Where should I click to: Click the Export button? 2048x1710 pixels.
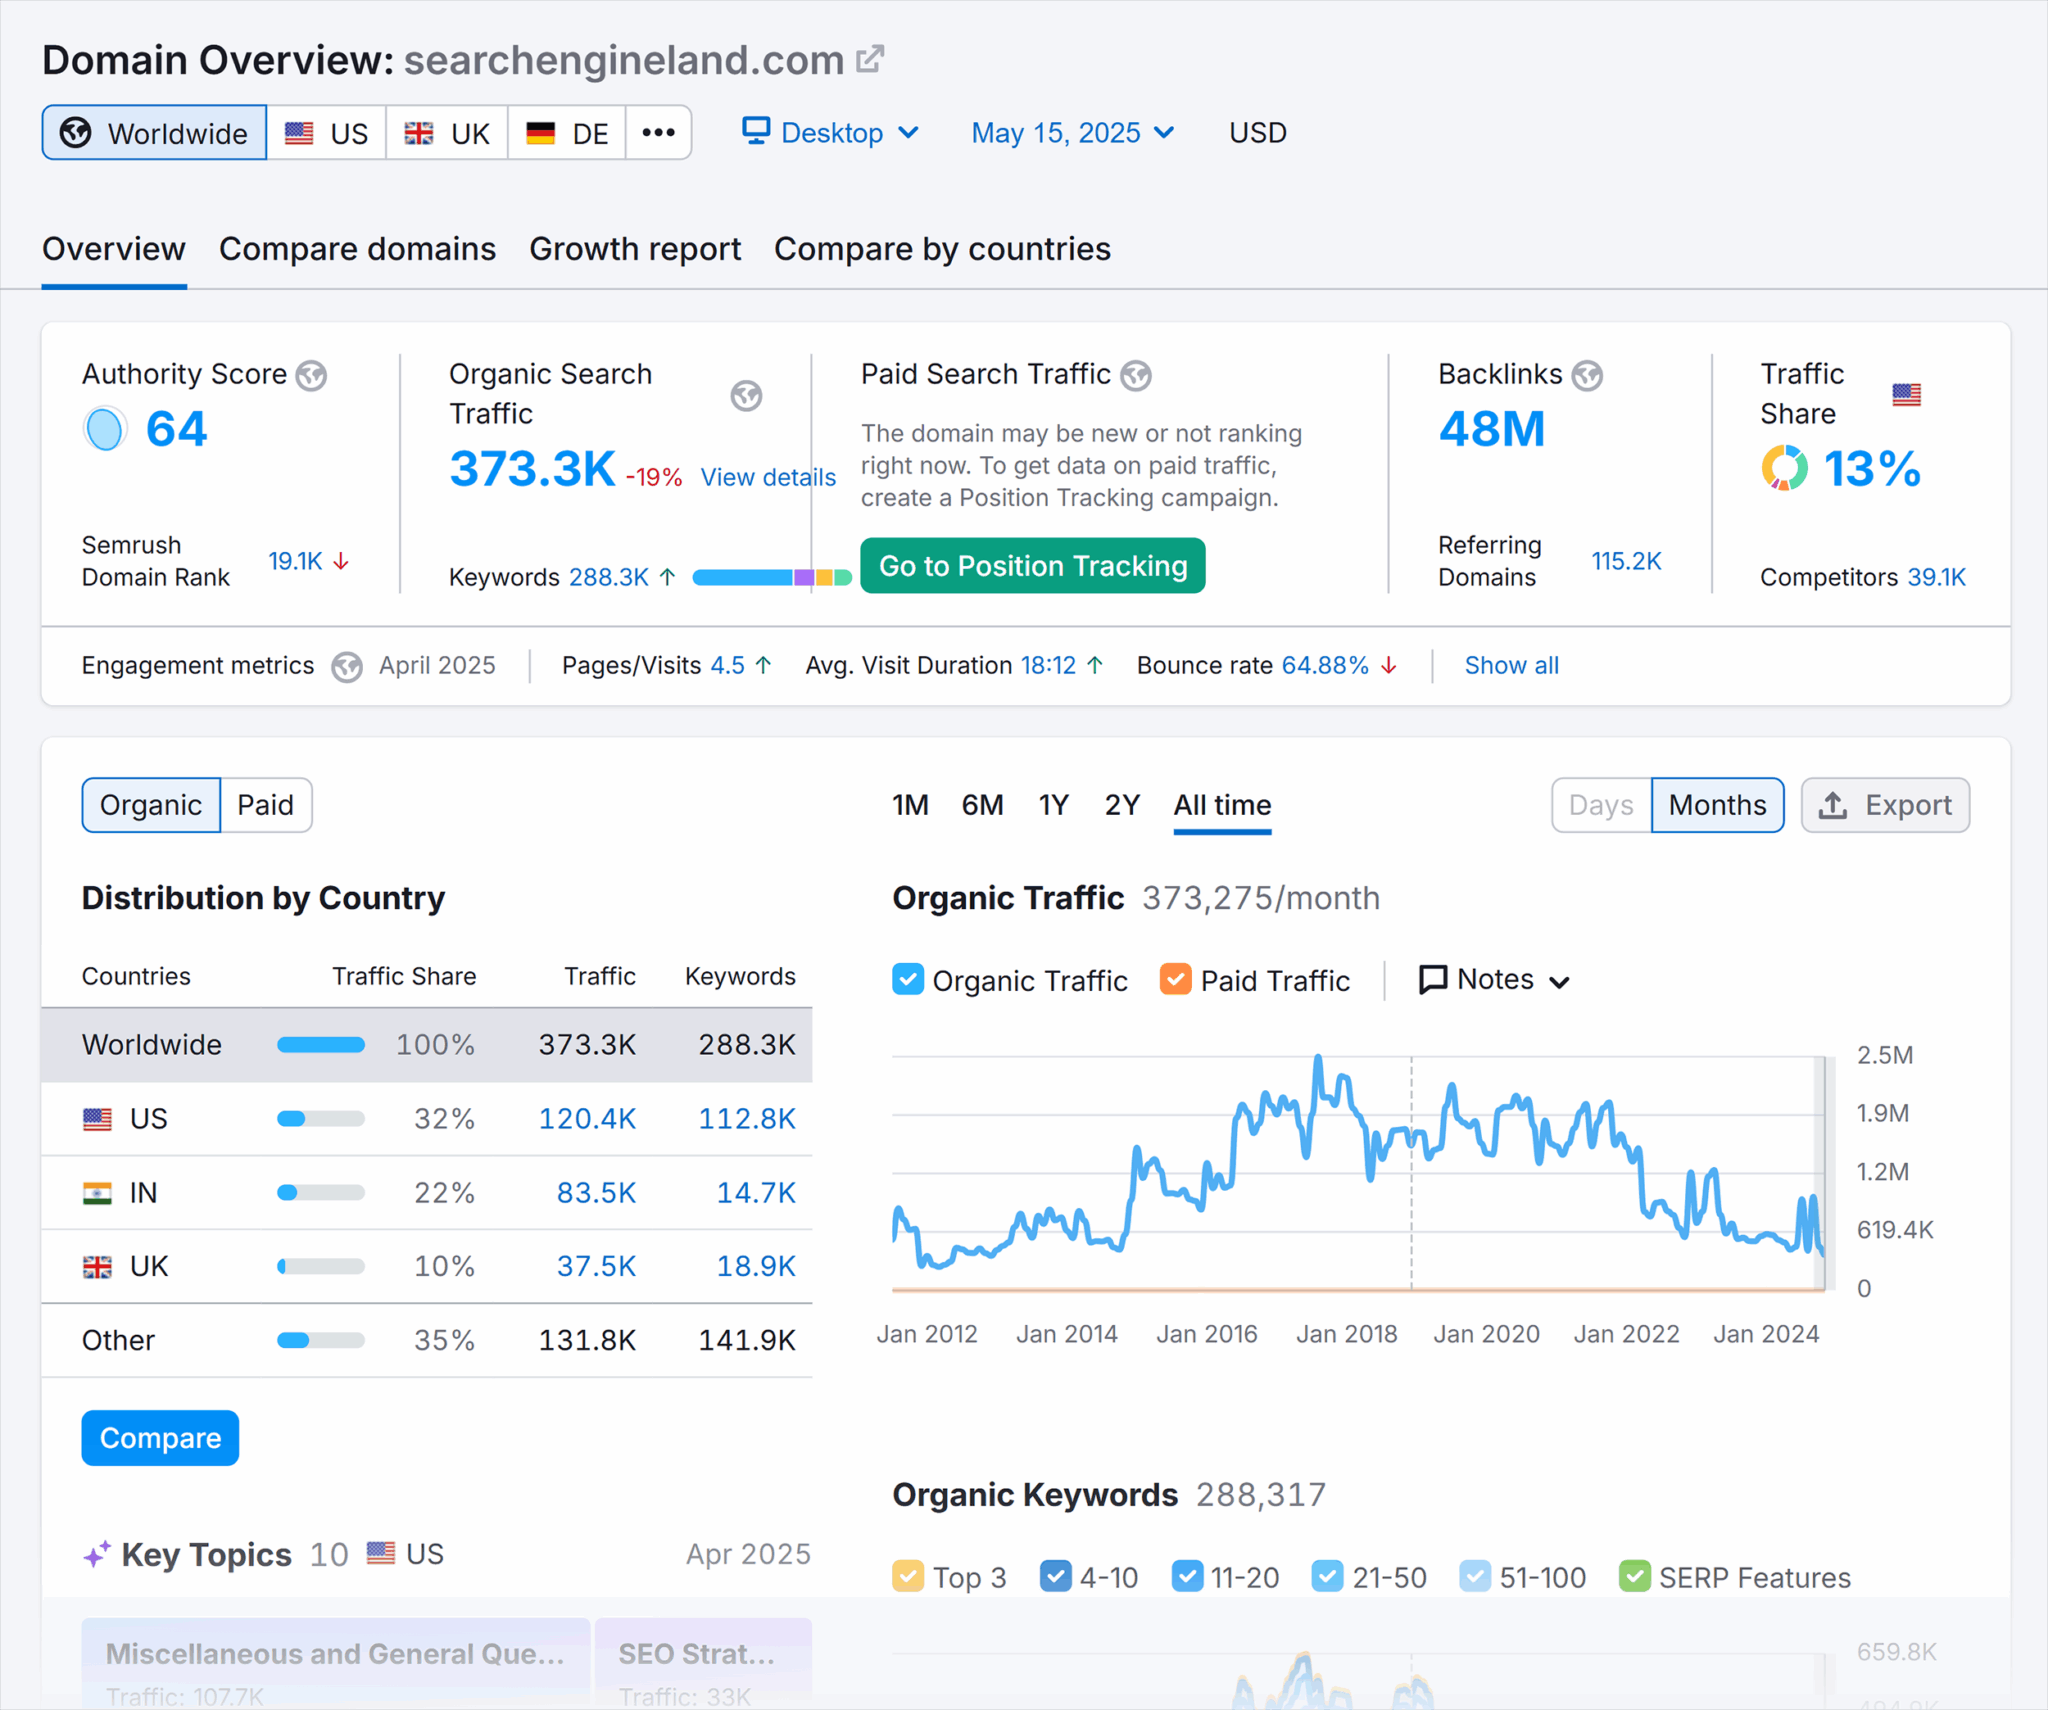1885,805
